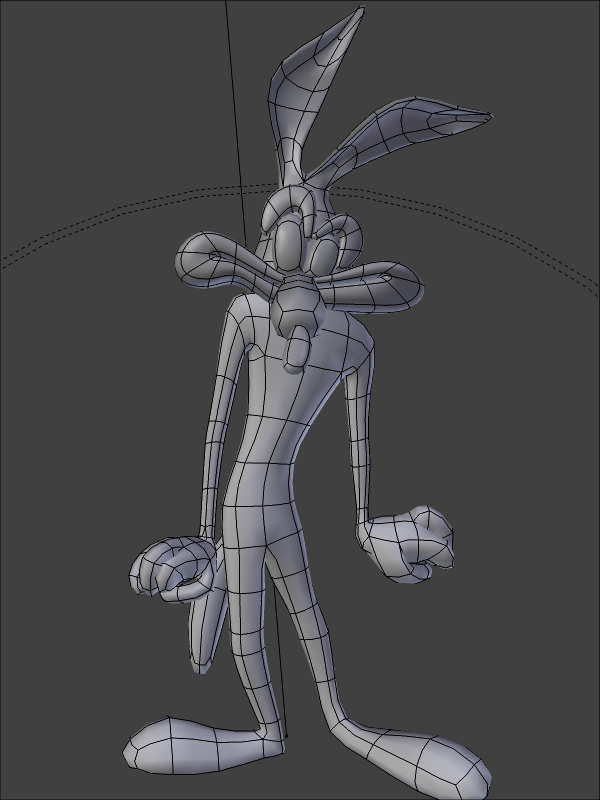Select the cheek fur tuft near the axis line
The width and height of the screenshot is (600, 800).
click(219, 261)
